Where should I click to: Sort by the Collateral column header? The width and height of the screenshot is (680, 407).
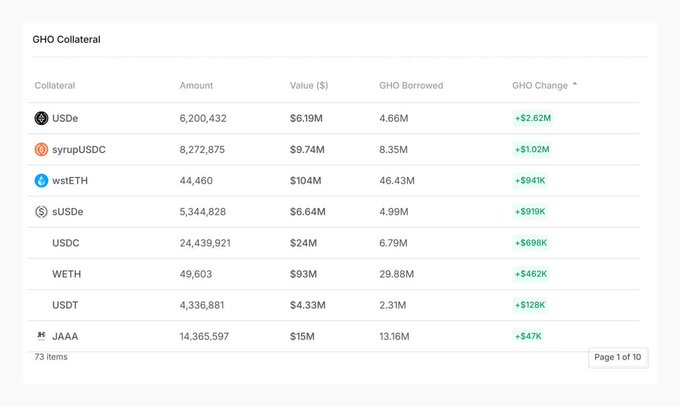[55, 85]
